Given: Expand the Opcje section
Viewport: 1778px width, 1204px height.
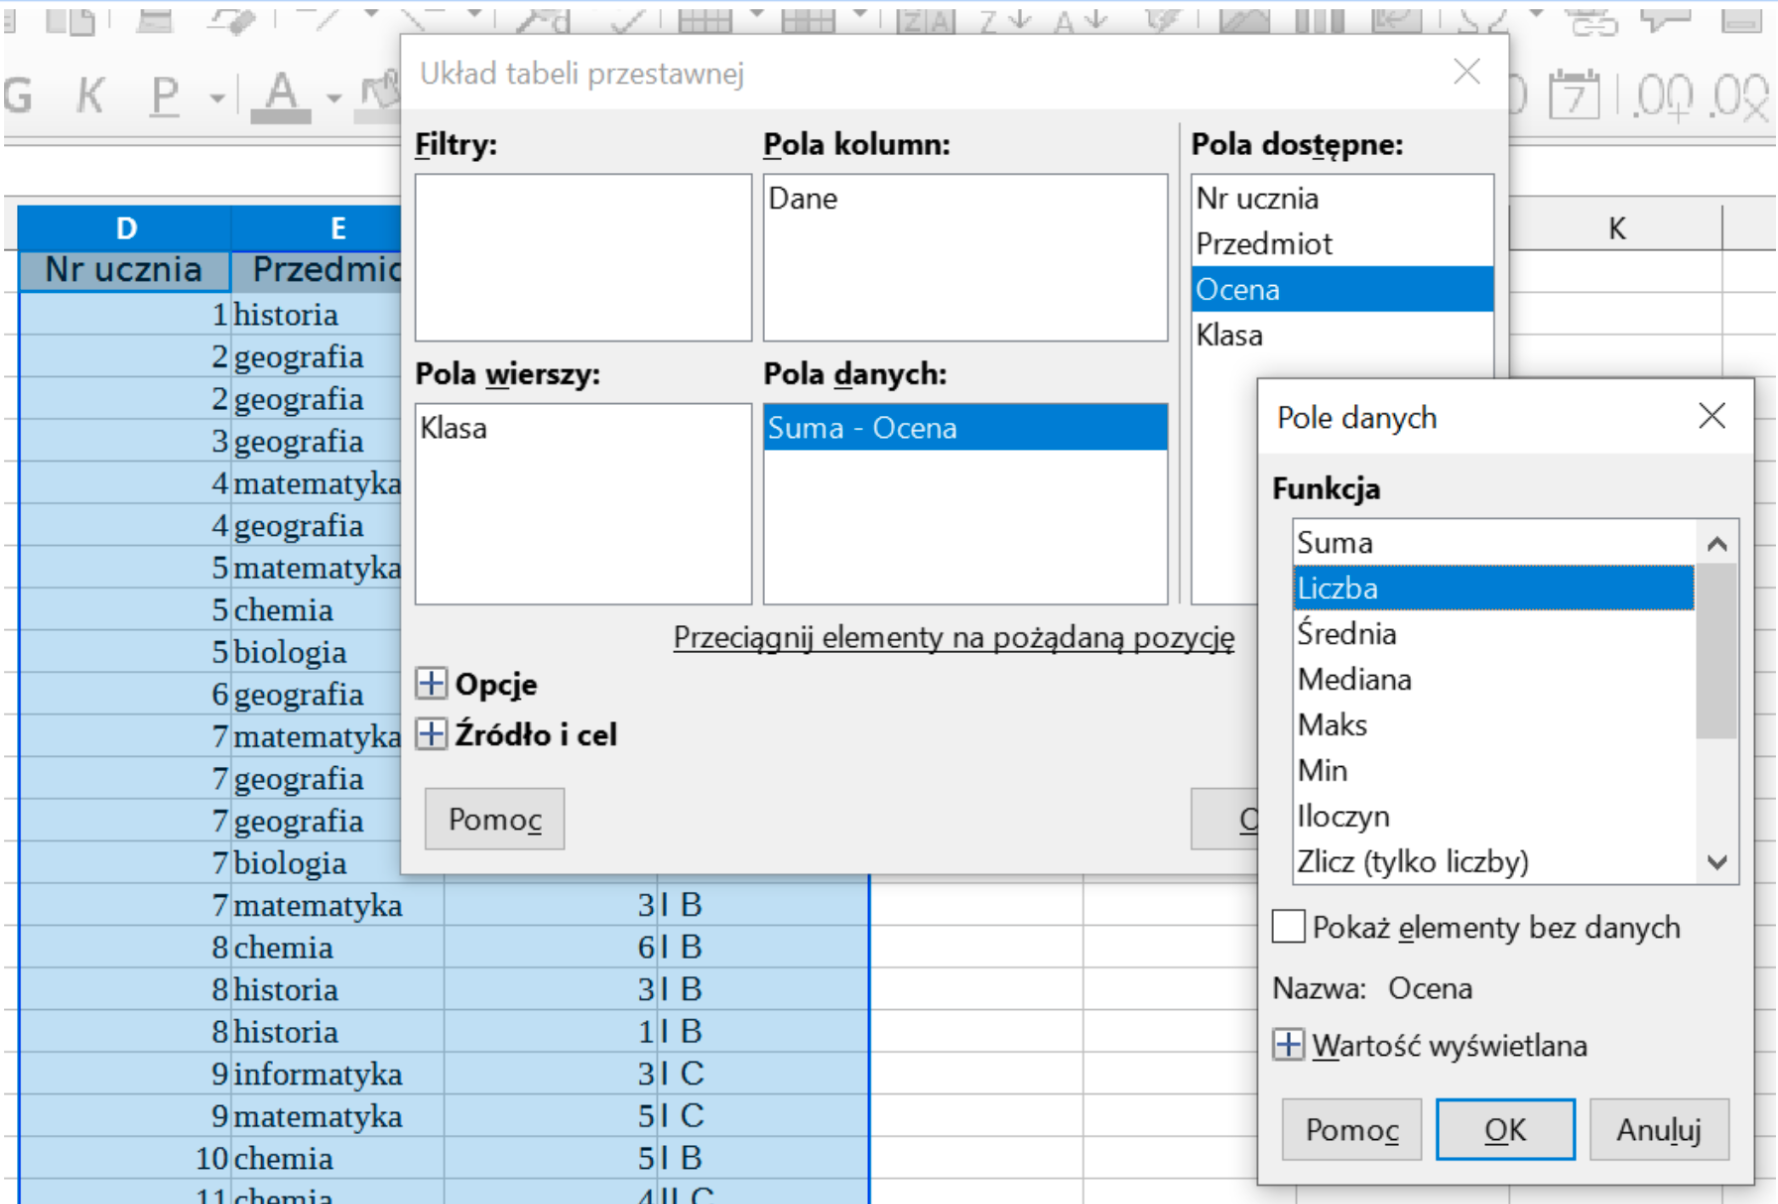Looking at the screenshot, I should (431, 684).
